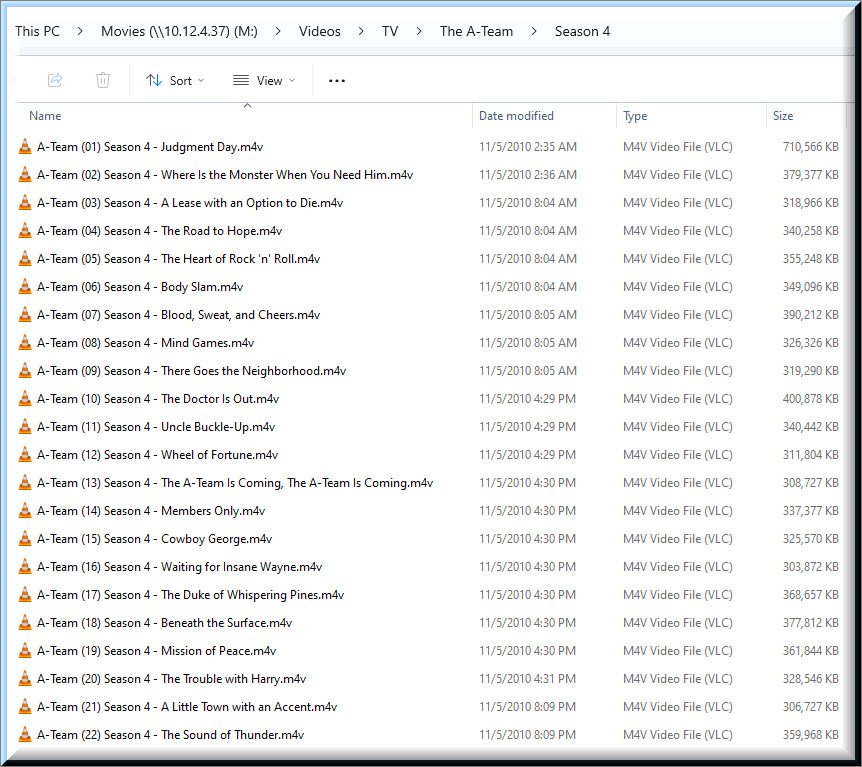The image size is (862, 767).
Task: Expand chevron after This PC breadcrumb
Action: 80,31
